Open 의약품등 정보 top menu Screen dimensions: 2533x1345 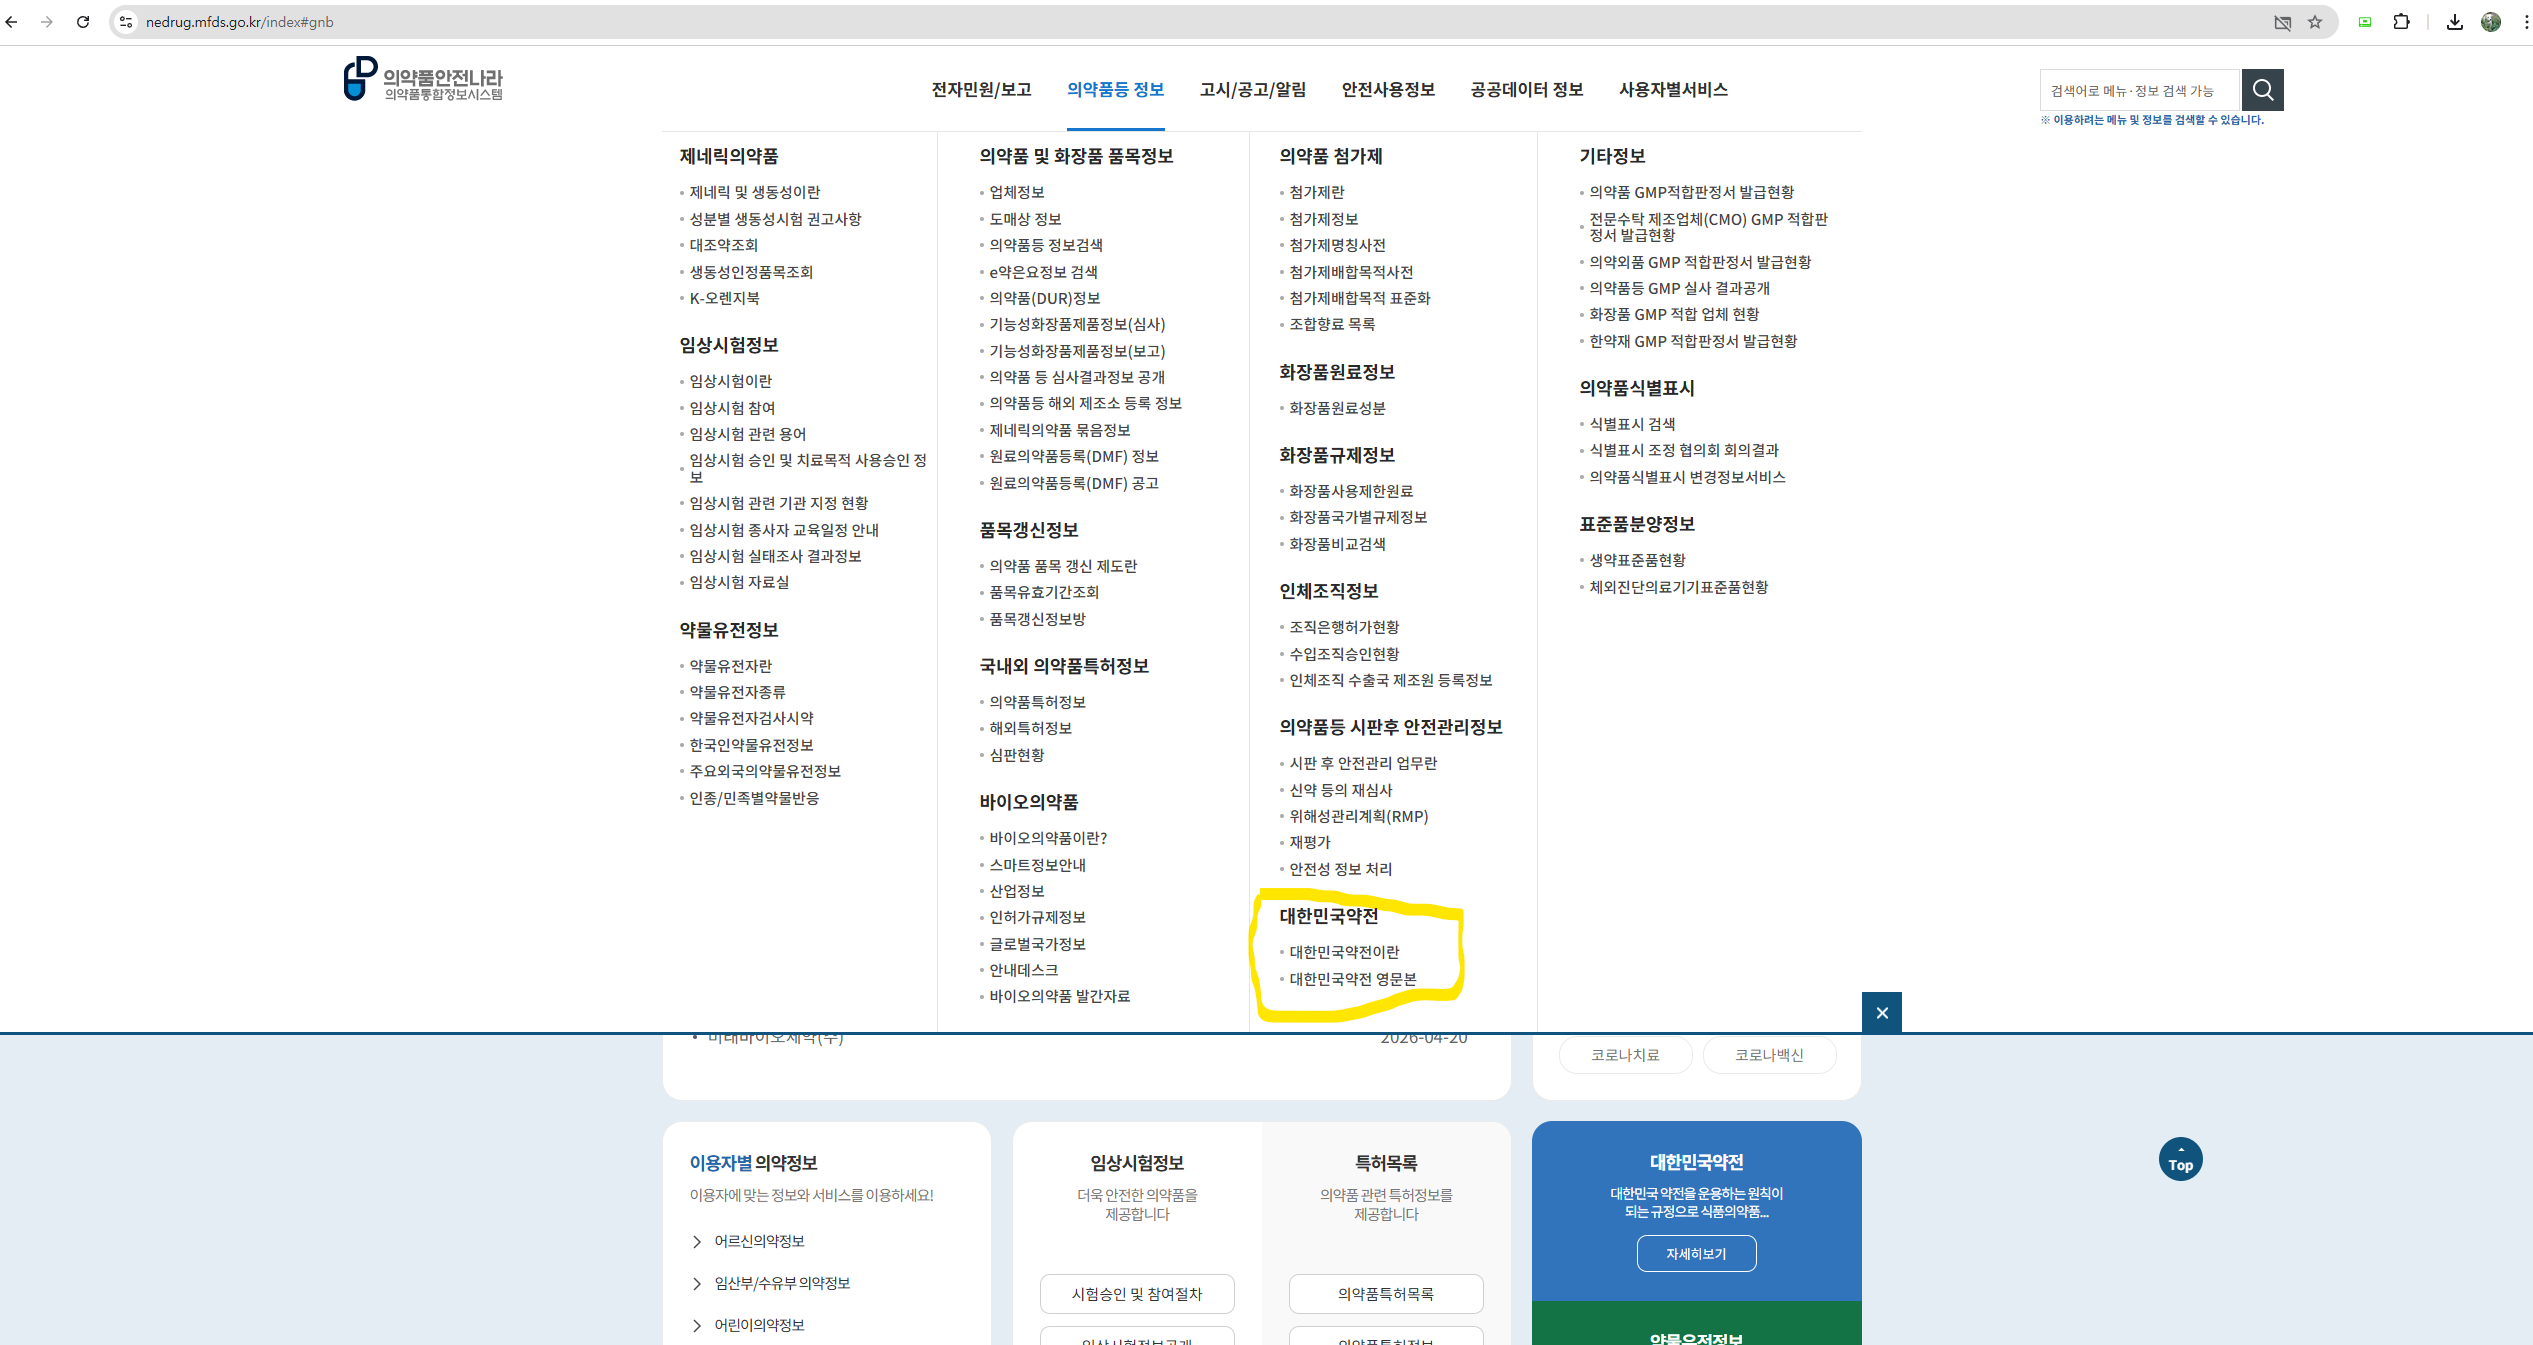(1116, 90)
